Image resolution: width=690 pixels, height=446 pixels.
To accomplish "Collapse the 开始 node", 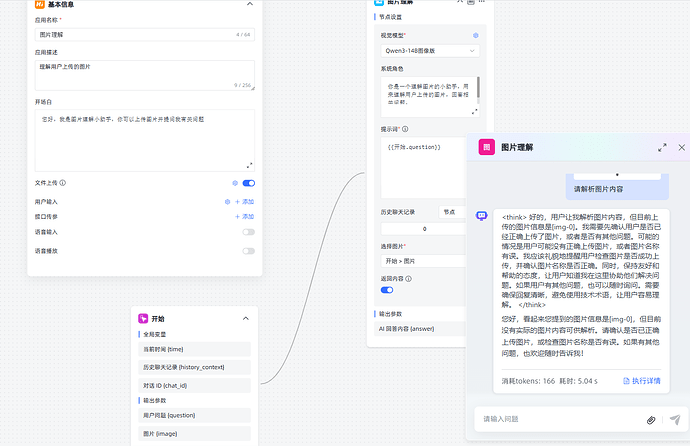I will [246, 318].
